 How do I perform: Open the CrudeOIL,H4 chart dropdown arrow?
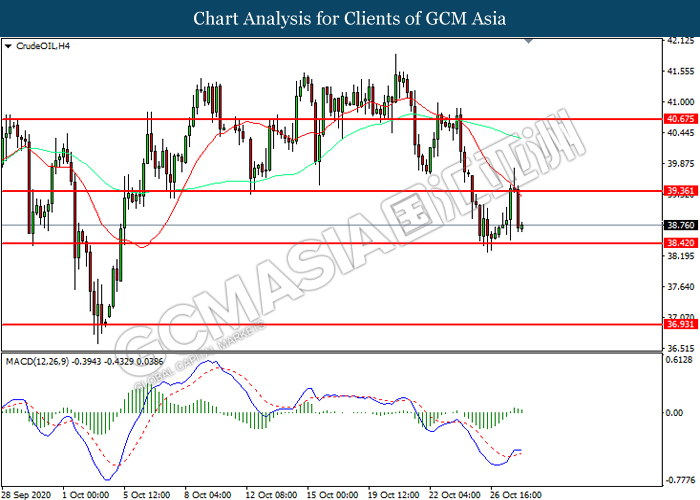click(x=8, y=46)
